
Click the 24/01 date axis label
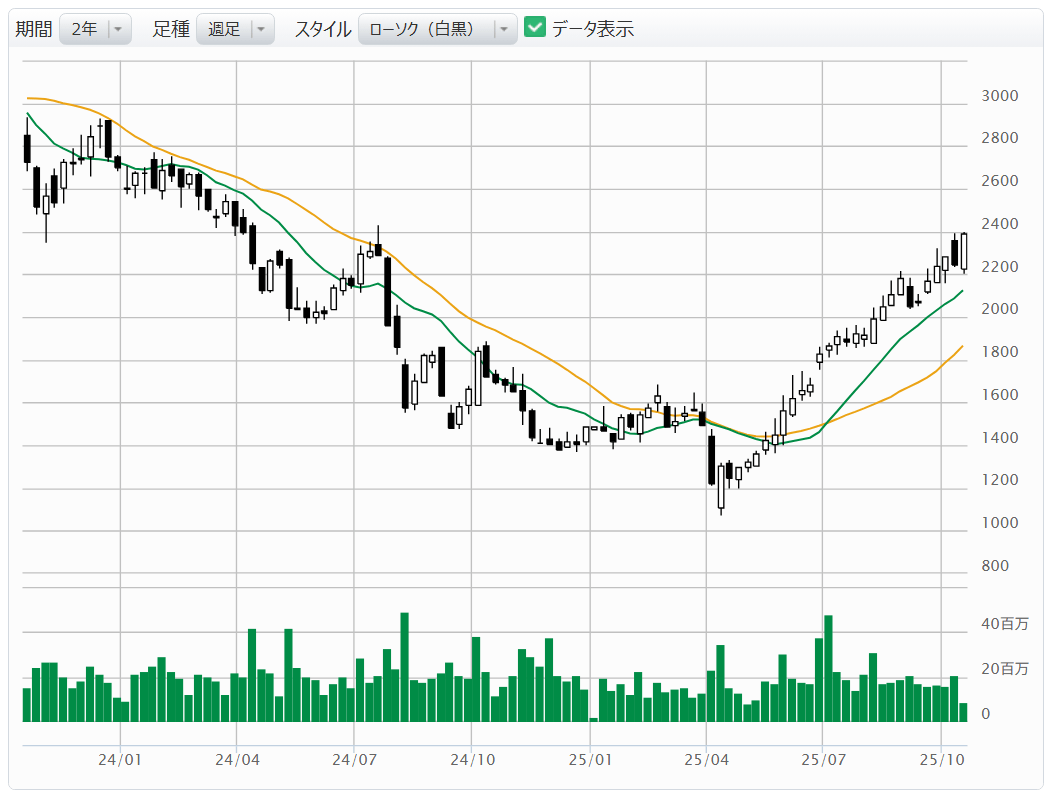point(120,760)
